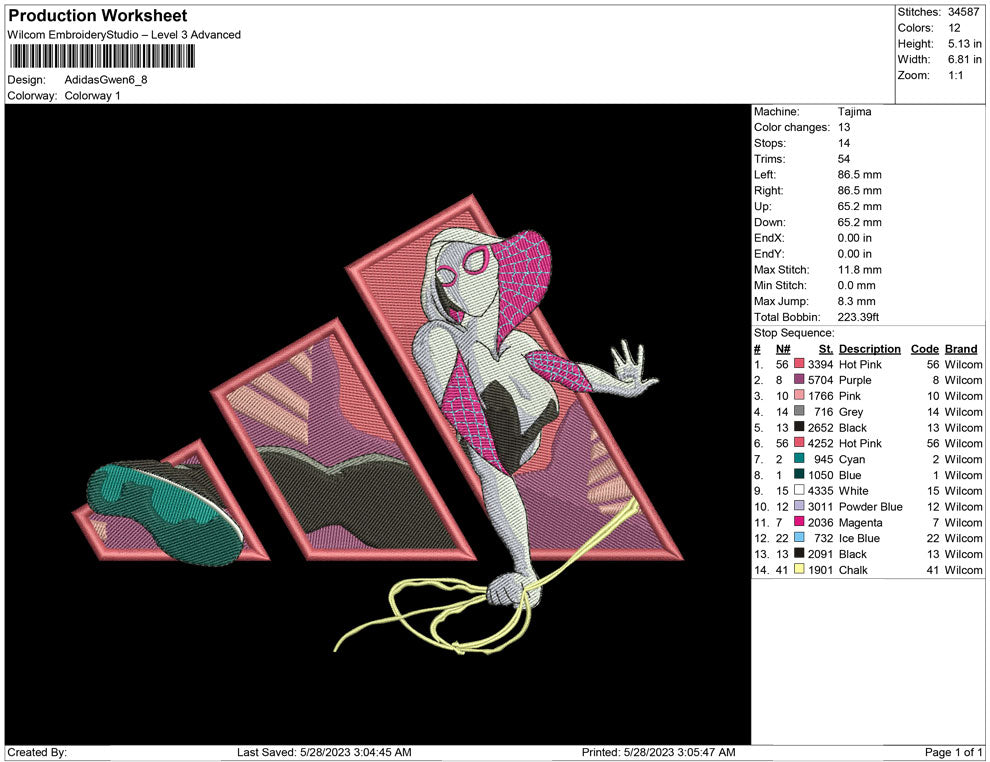Click the Description column header

coord(869,349)
